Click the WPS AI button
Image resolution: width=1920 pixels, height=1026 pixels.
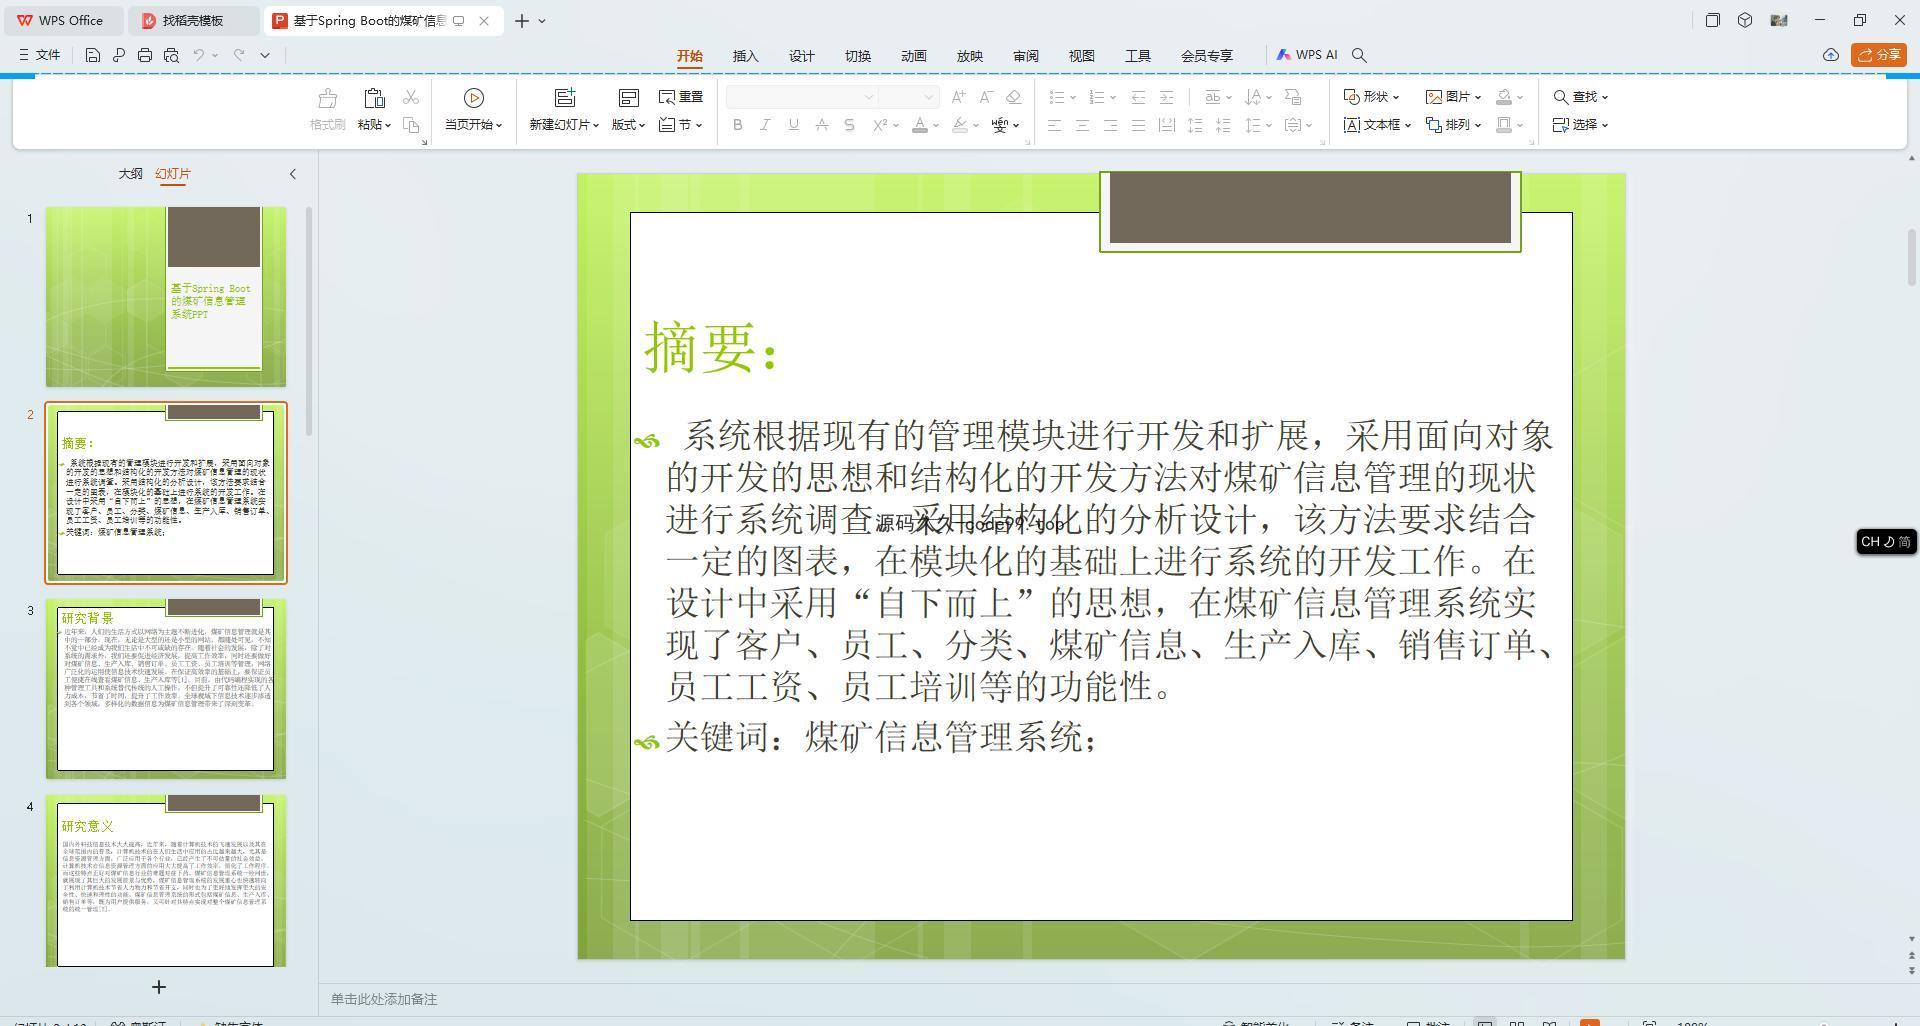(1307, 55)
